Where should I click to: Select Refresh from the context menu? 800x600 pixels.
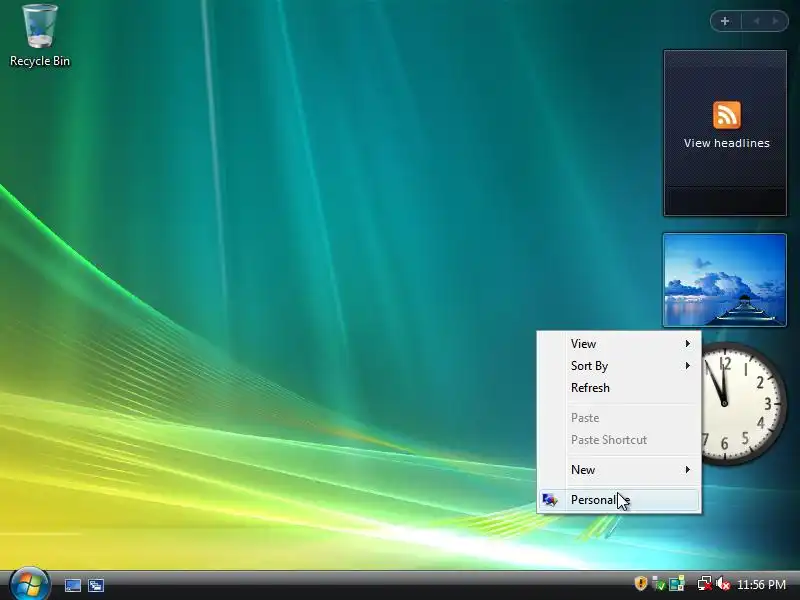click(619, 388)
